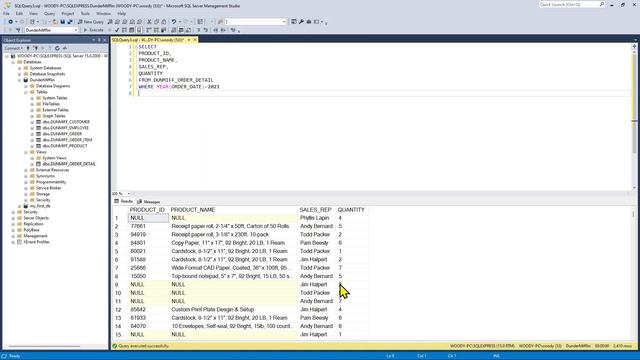This screenshot has width=640, height=360.
Task: Expand the my_first_db database node
Action: [x=20, y=206]
